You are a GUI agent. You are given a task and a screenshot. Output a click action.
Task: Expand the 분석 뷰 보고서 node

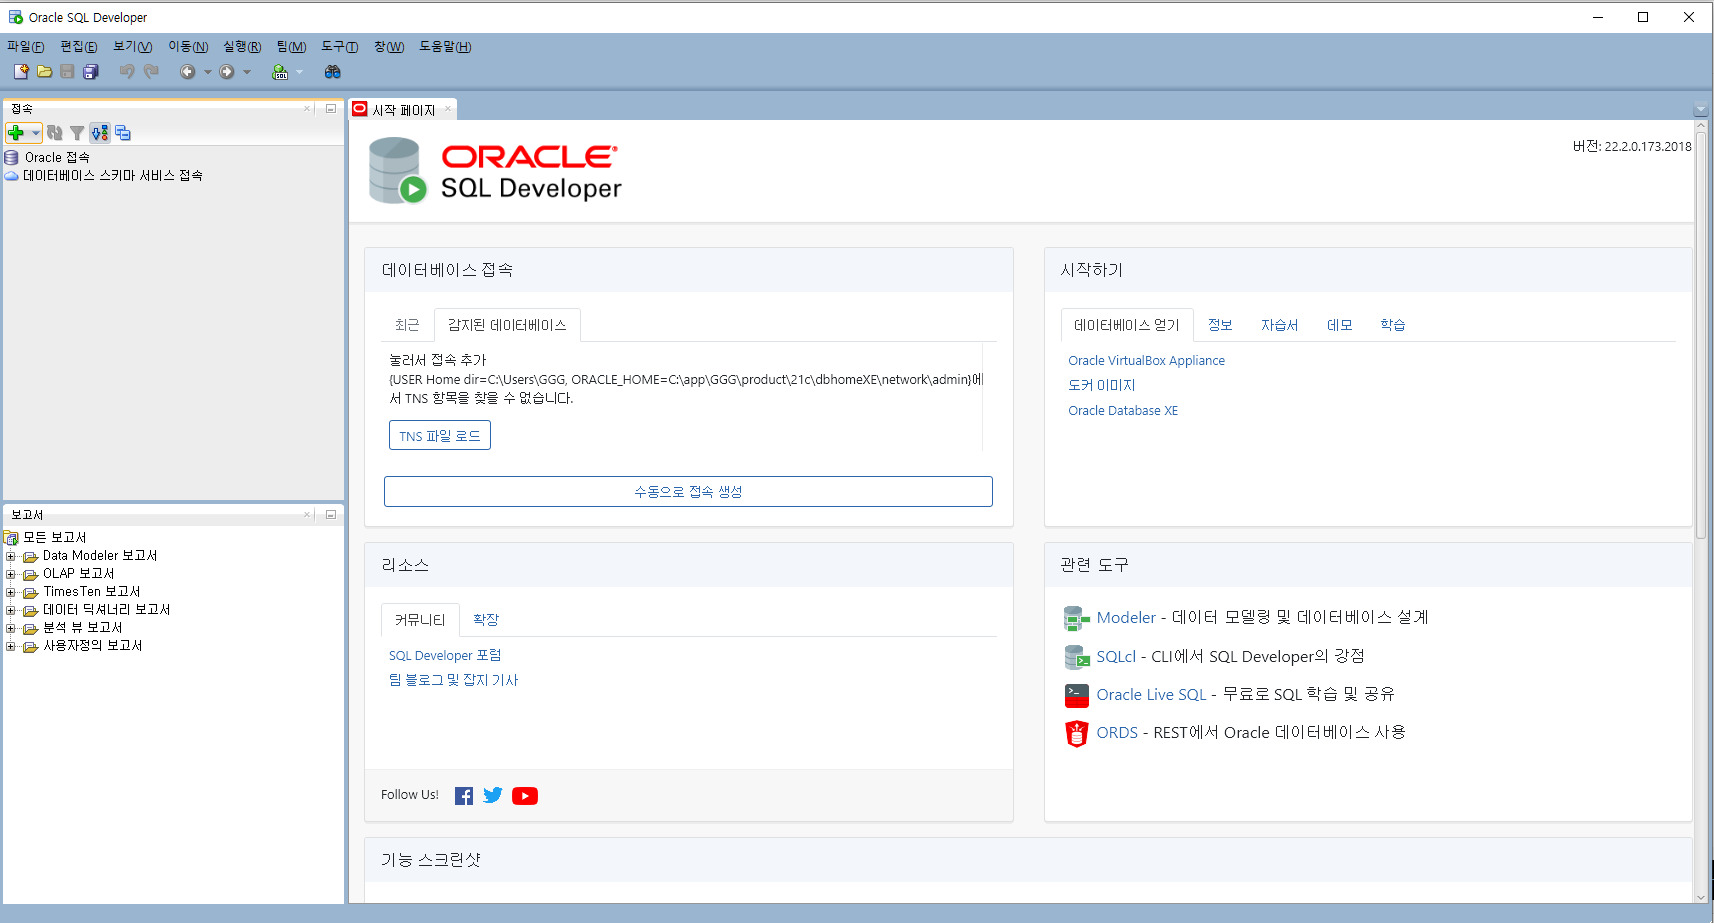[x=11, y=628]
